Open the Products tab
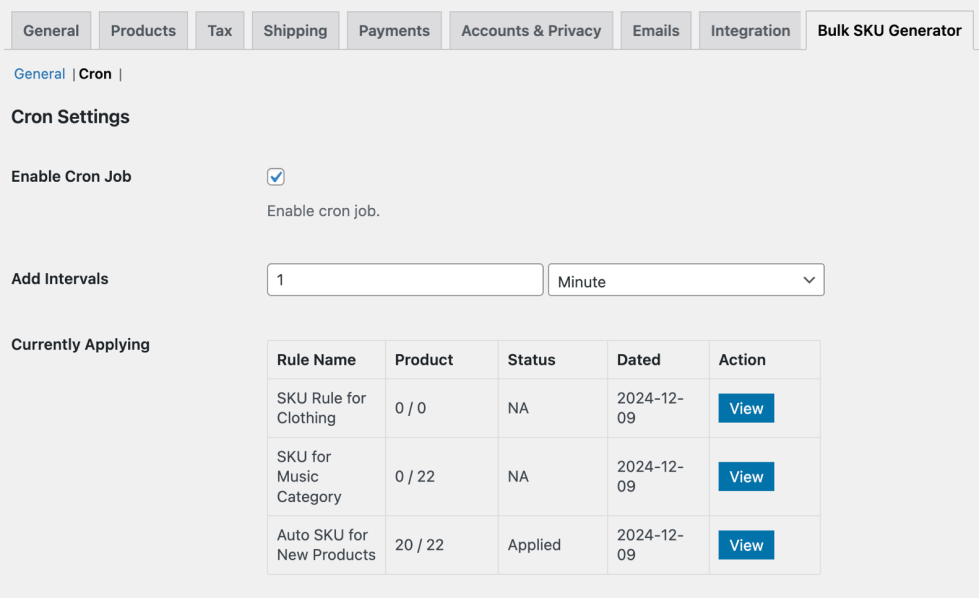Viewport: 979px width, 598px height. click(x=143, y=31)
